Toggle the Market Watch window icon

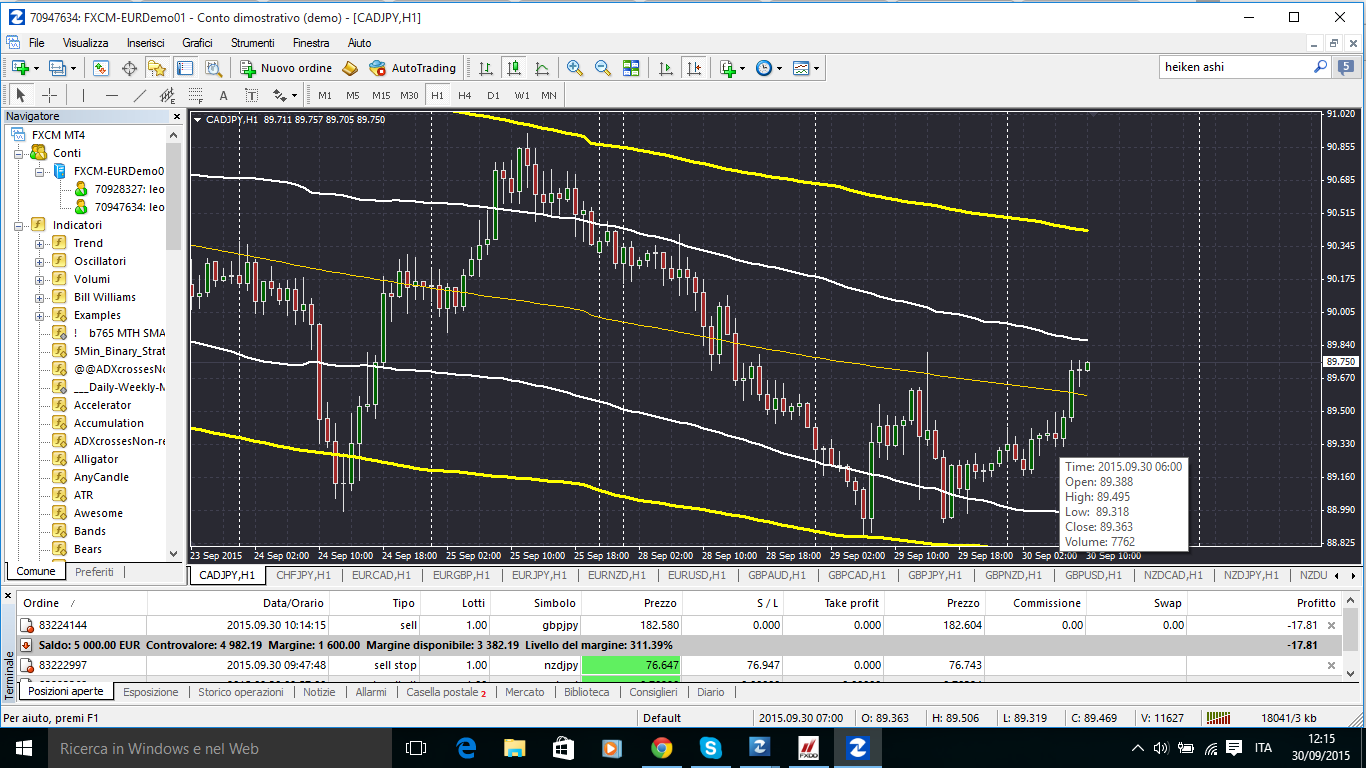point(101,68)
